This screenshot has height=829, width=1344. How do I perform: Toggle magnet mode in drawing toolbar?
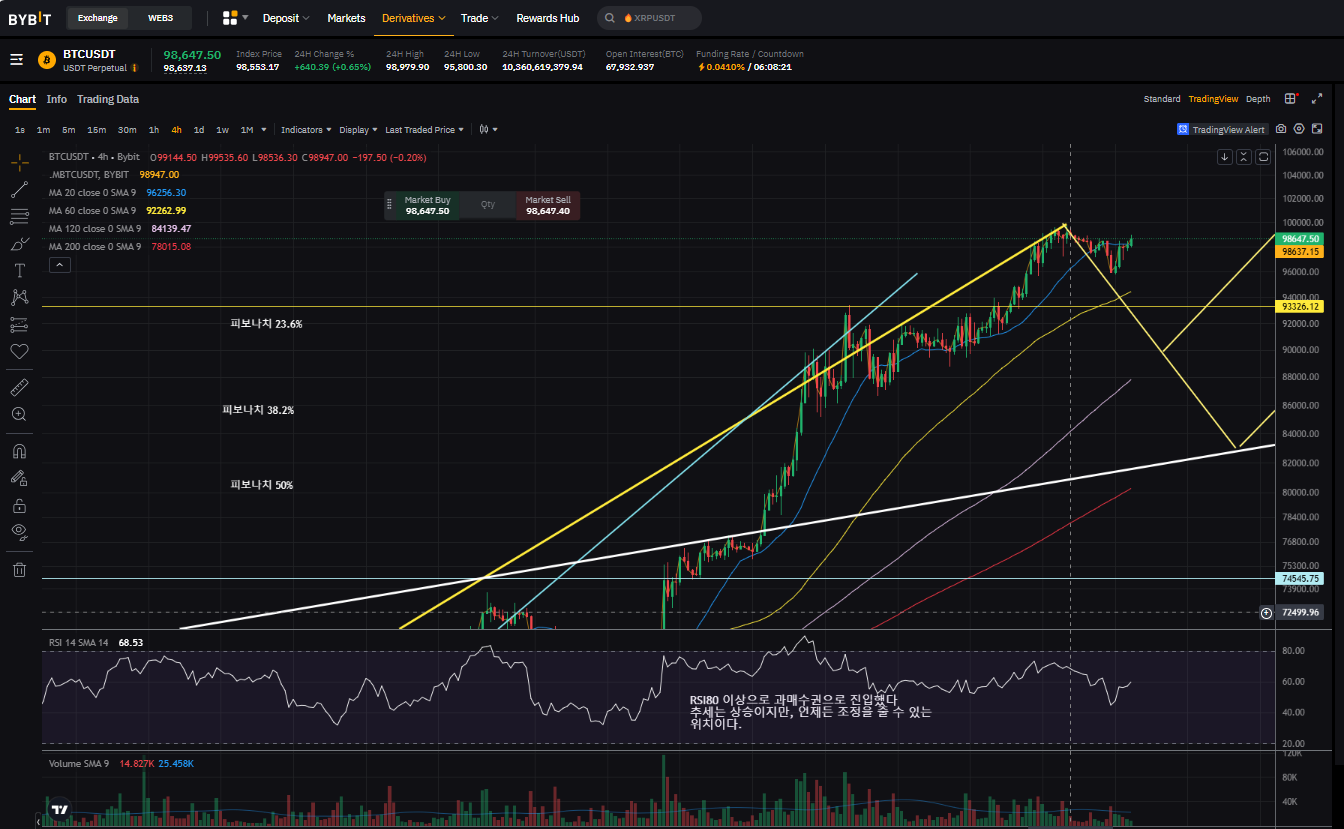click(x=19, y=451)
